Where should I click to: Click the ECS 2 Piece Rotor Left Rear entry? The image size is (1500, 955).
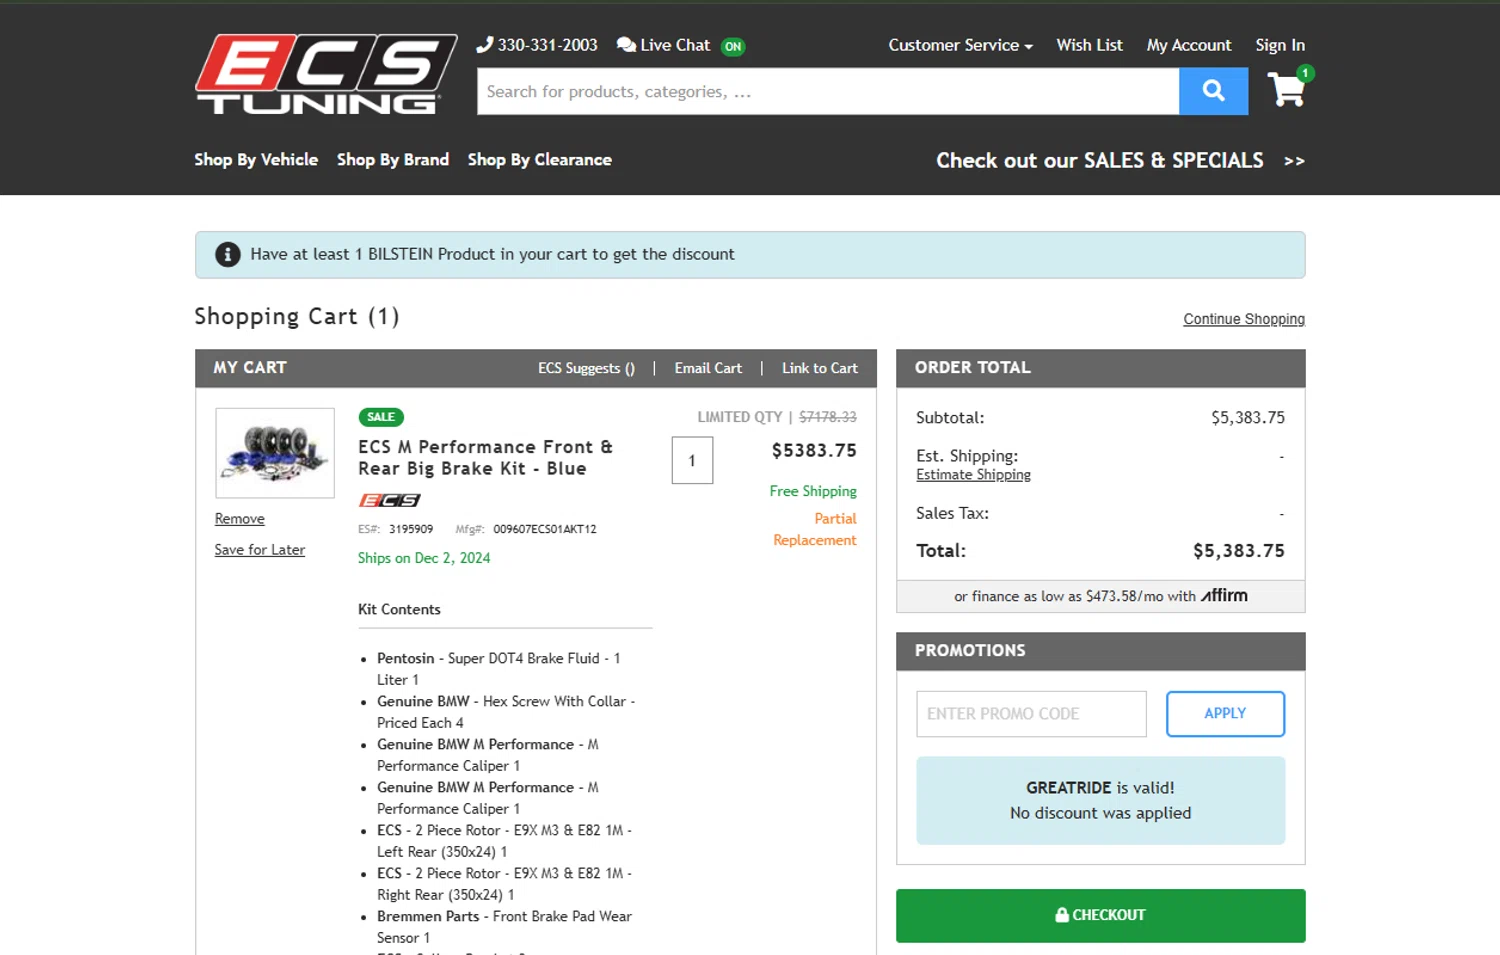(504, 841)
